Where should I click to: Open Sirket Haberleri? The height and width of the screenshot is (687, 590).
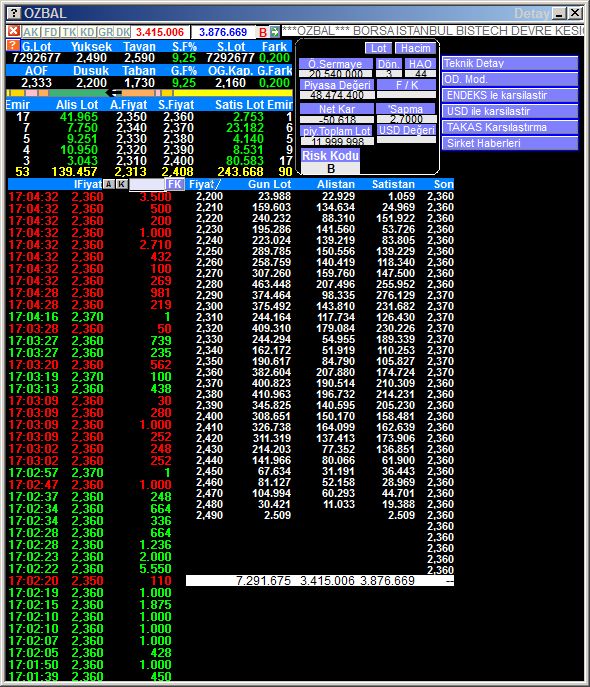click(510, 143)
